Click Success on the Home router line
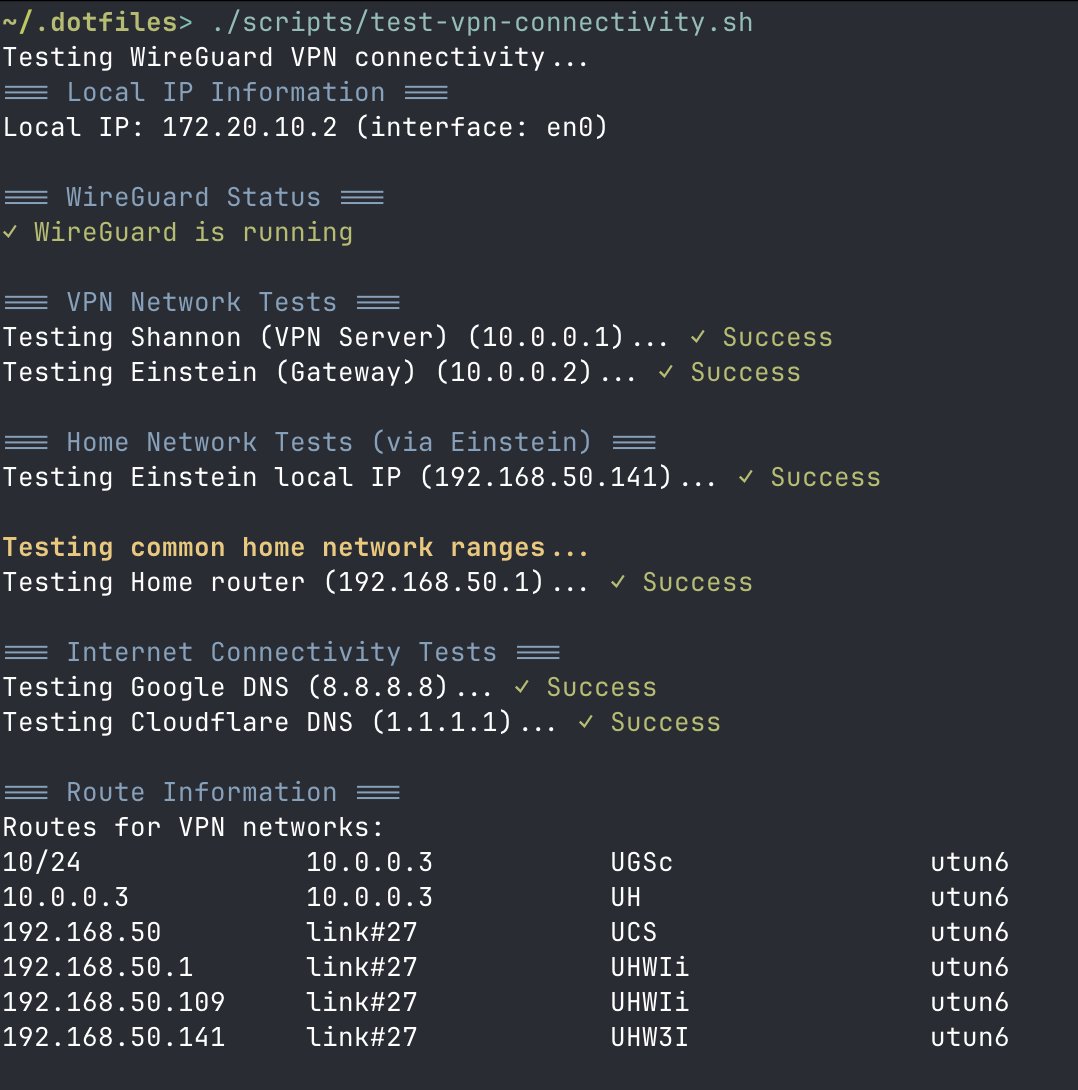Image resolution: width=1078 pixels, height=1090 pixels. (698, 582)
